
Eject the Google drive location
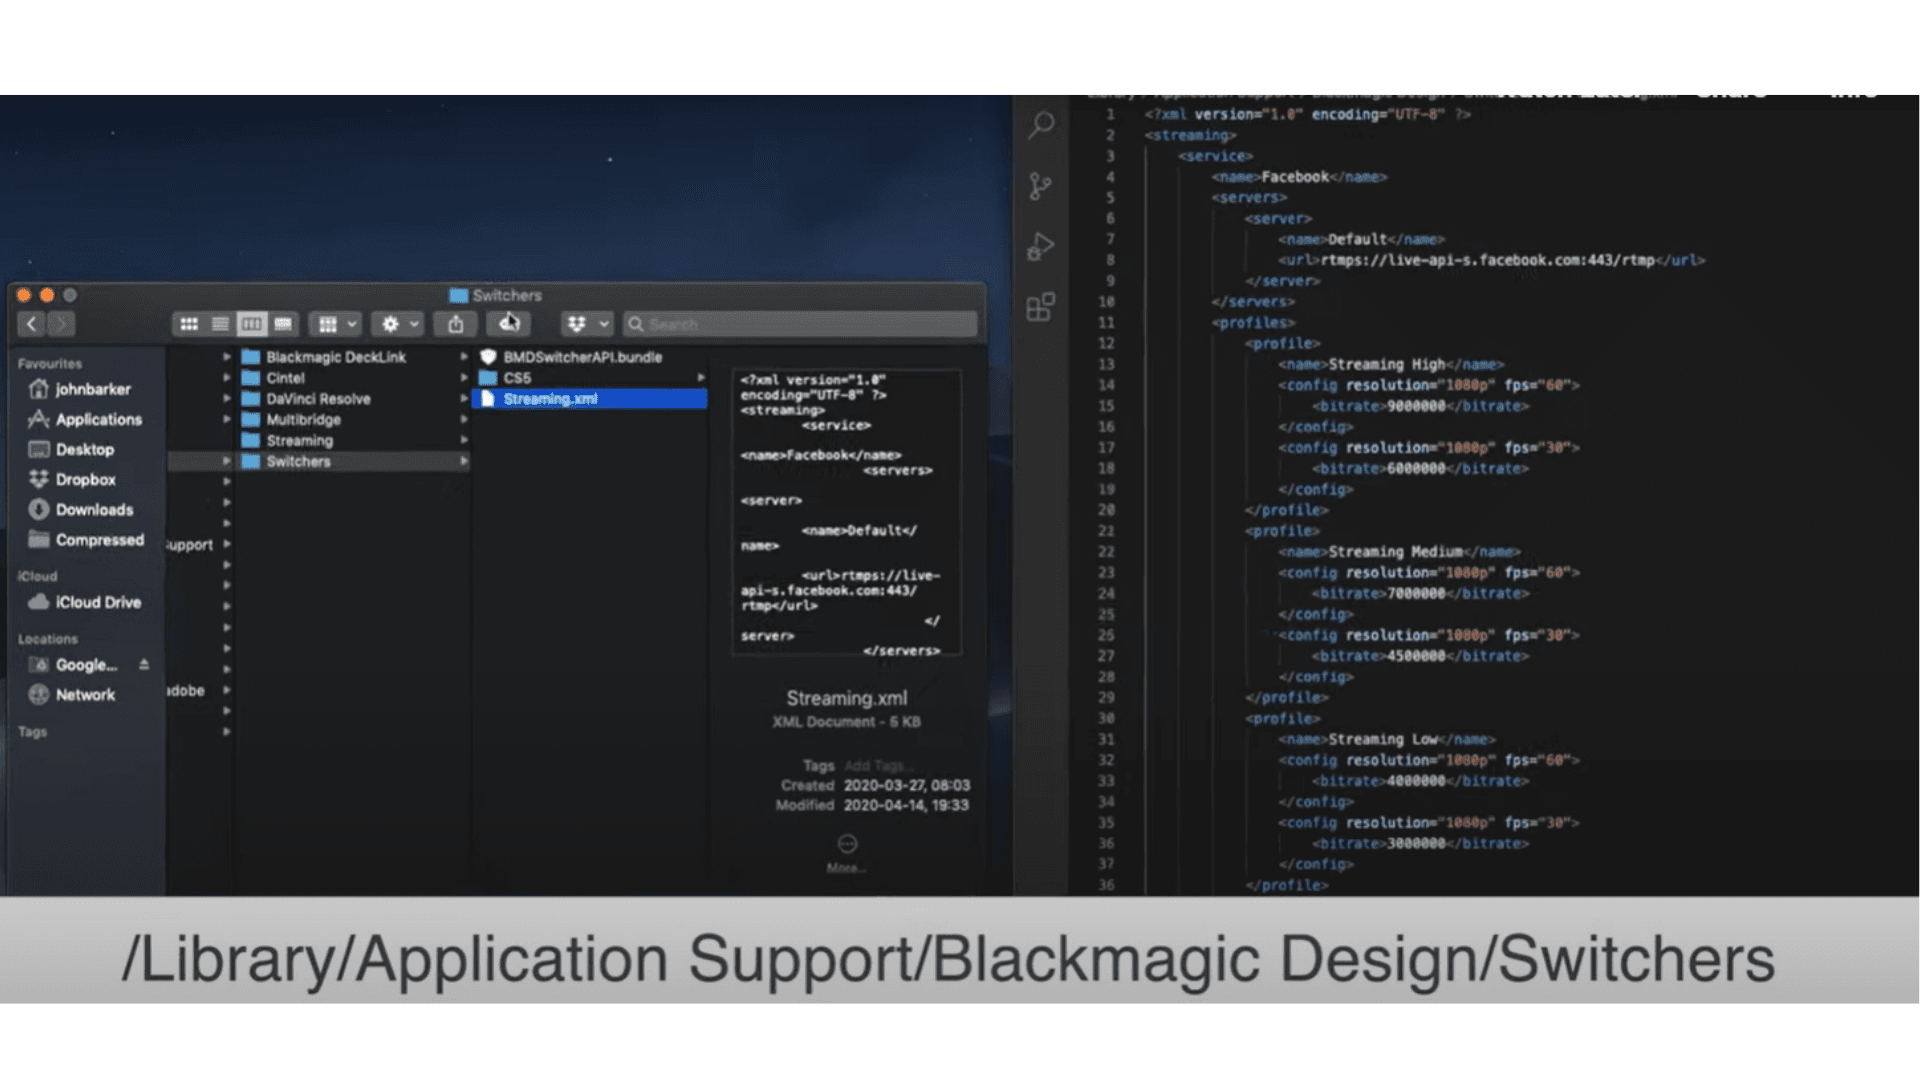[x=144, y=664]
